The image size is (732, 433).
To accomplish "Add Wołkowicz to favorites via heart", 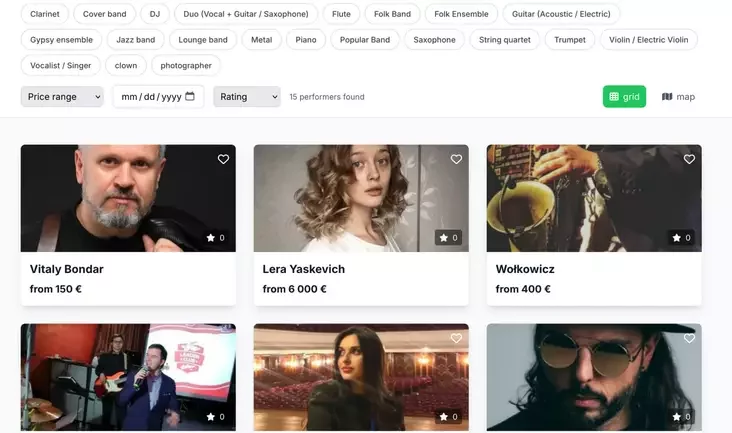I will pos(689,159).
